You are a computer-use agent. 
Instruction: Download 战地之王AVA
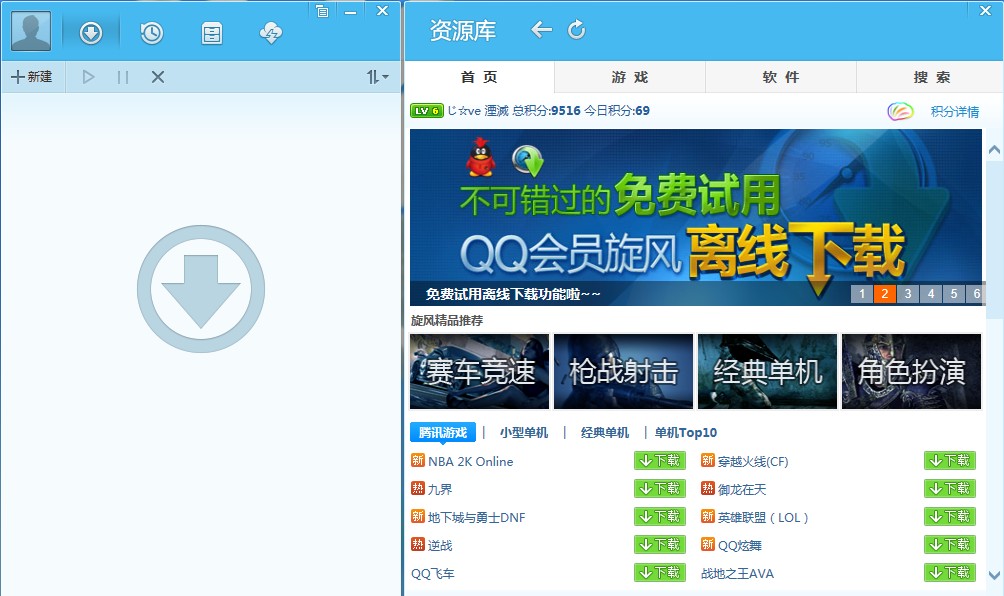[950, 572]
